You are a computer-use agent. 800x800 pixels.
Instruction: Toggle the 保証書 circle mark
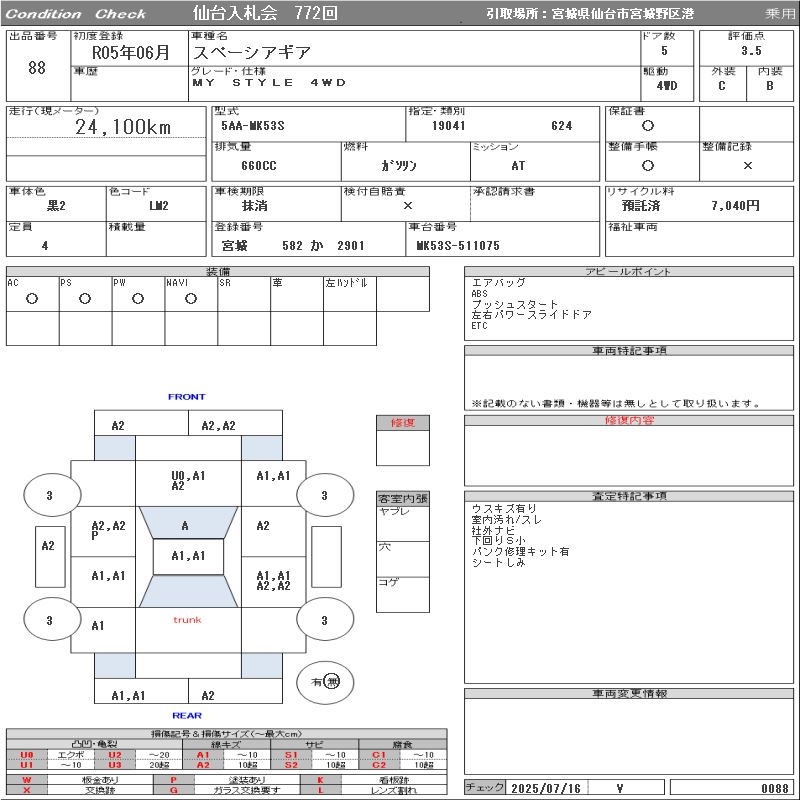point(648,126)
